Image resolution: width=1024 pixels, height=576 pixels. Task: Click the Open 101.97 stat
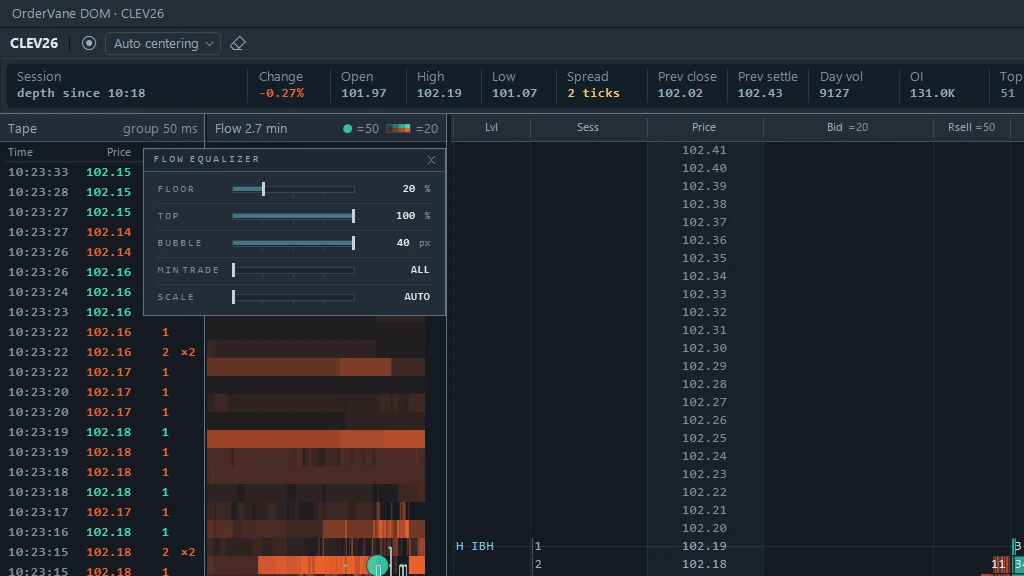coord(363,85)
